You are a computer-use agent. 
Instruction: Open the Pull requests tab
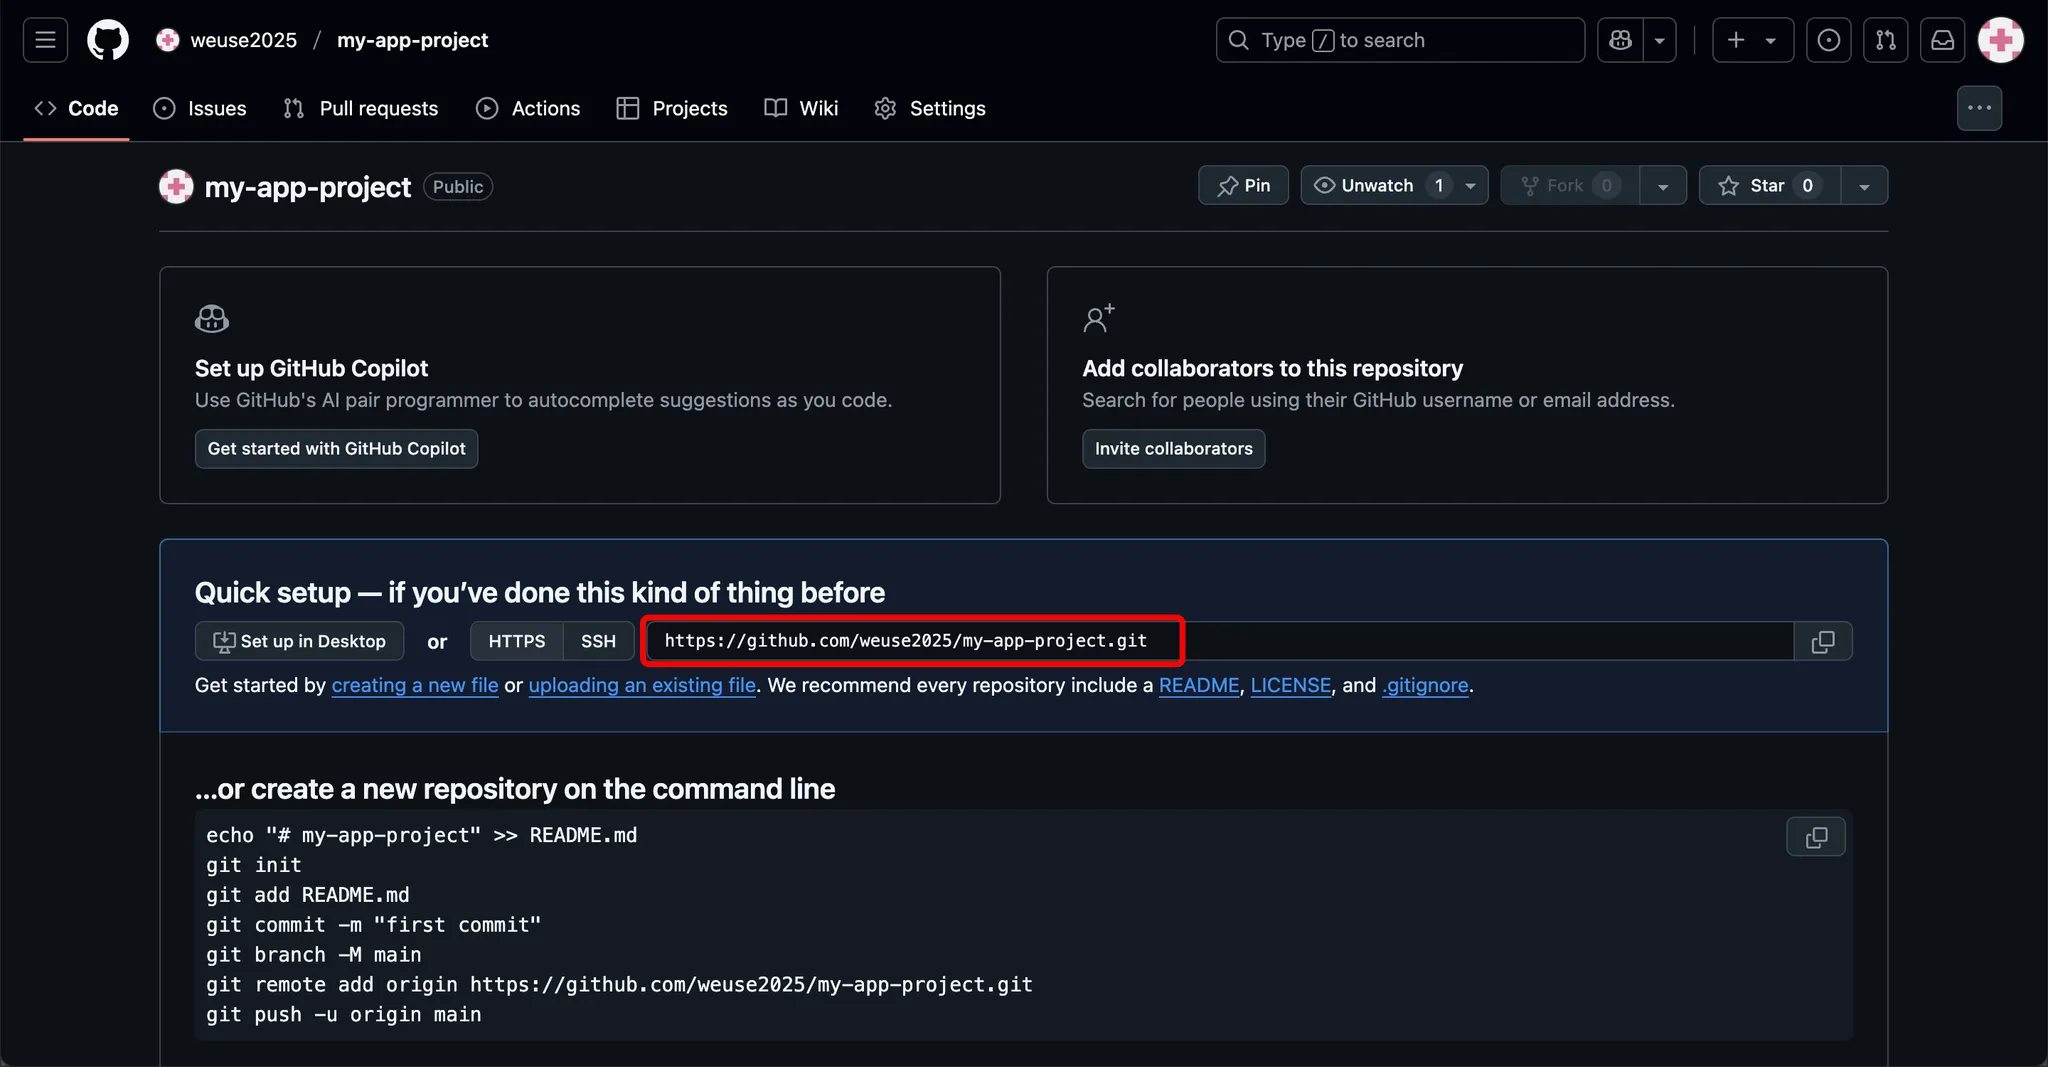361,108
